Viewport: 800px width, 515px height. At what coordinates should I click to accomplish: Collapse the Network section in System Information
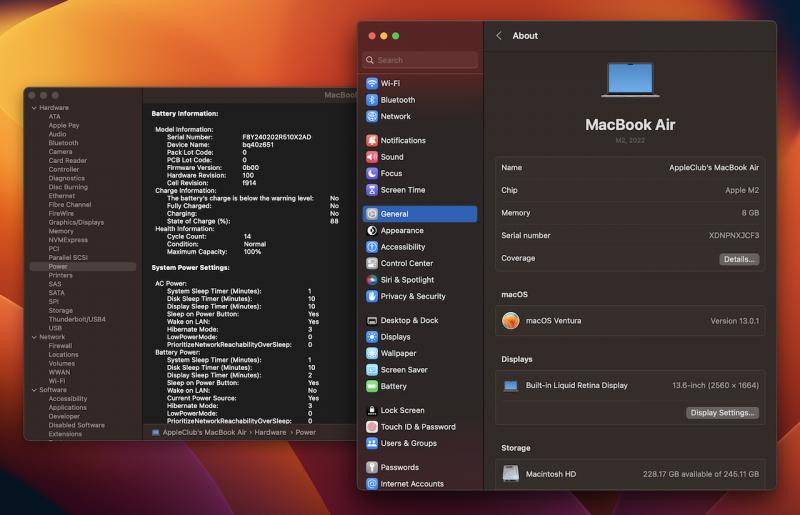coord(34,337)
